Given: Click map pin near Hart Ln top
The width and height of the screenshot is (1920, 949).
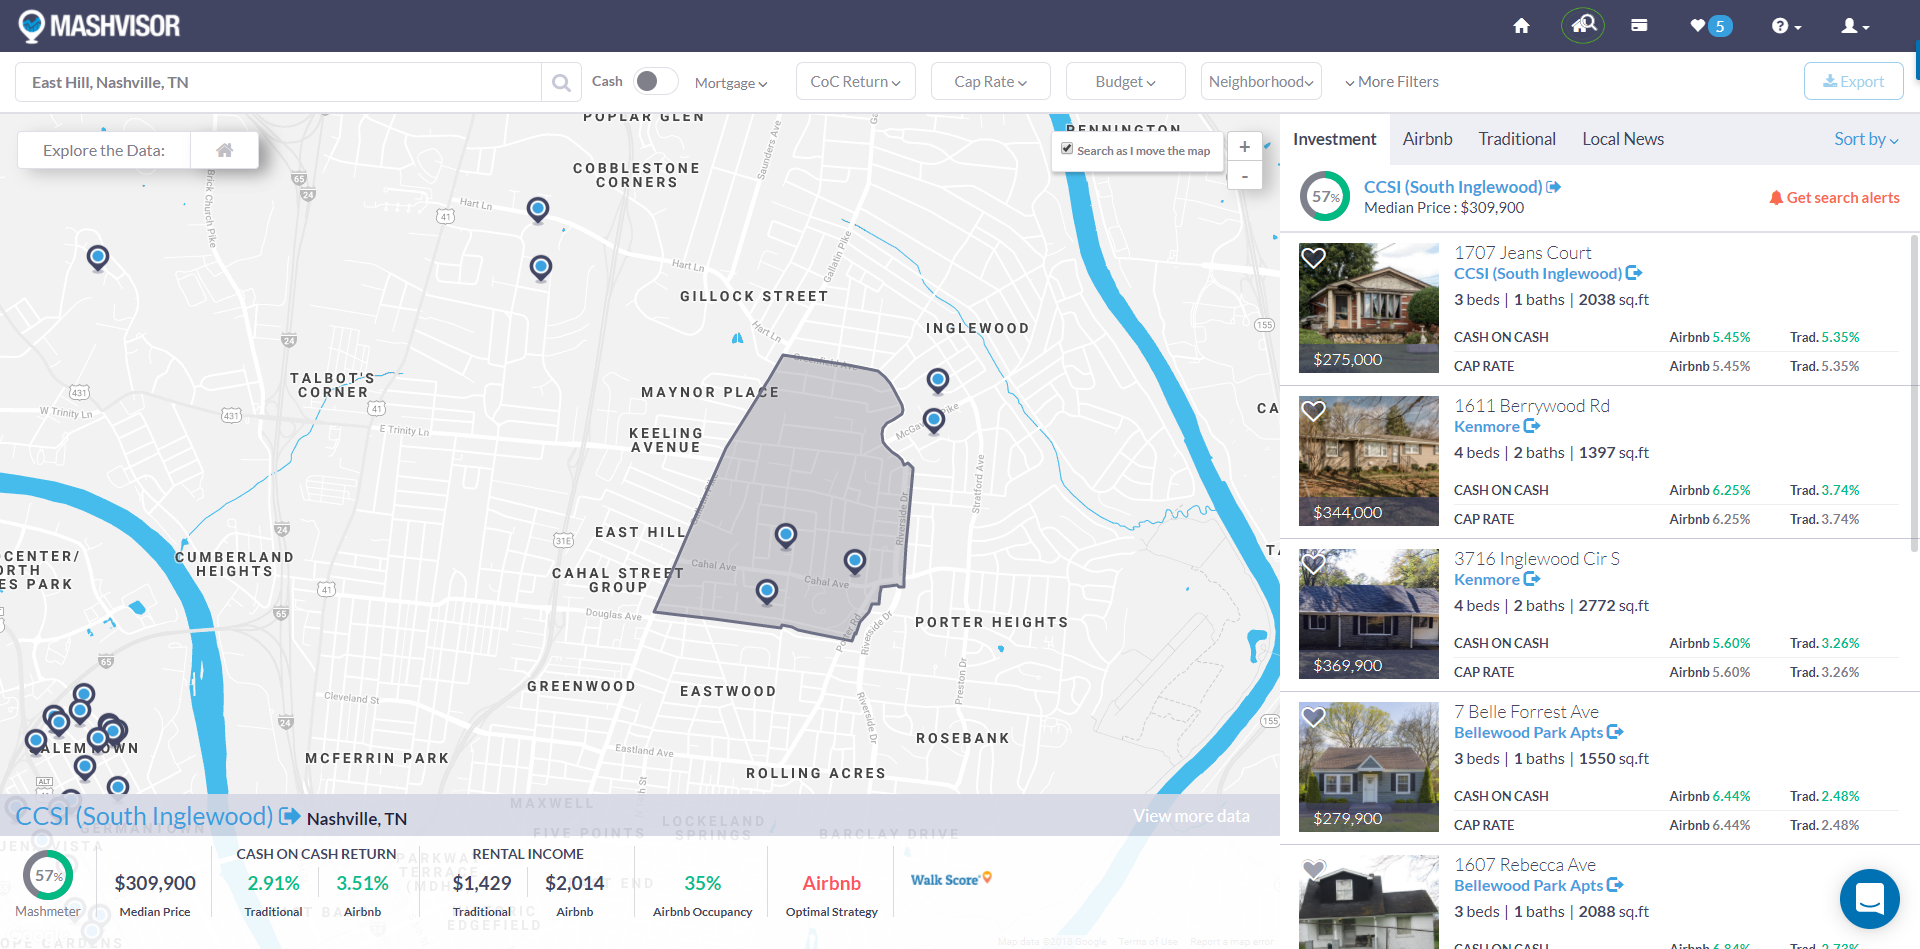Looking at the screenshot, I should tap(538, 210).
